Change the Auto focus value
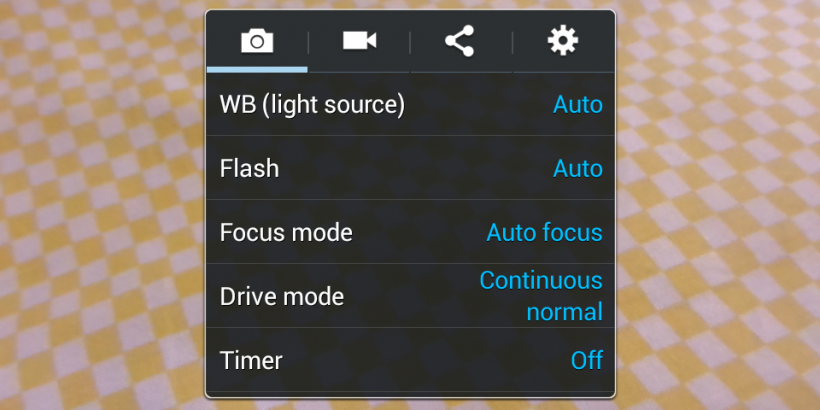The height and width of the screenshot is (410, 820). point(544,233)
